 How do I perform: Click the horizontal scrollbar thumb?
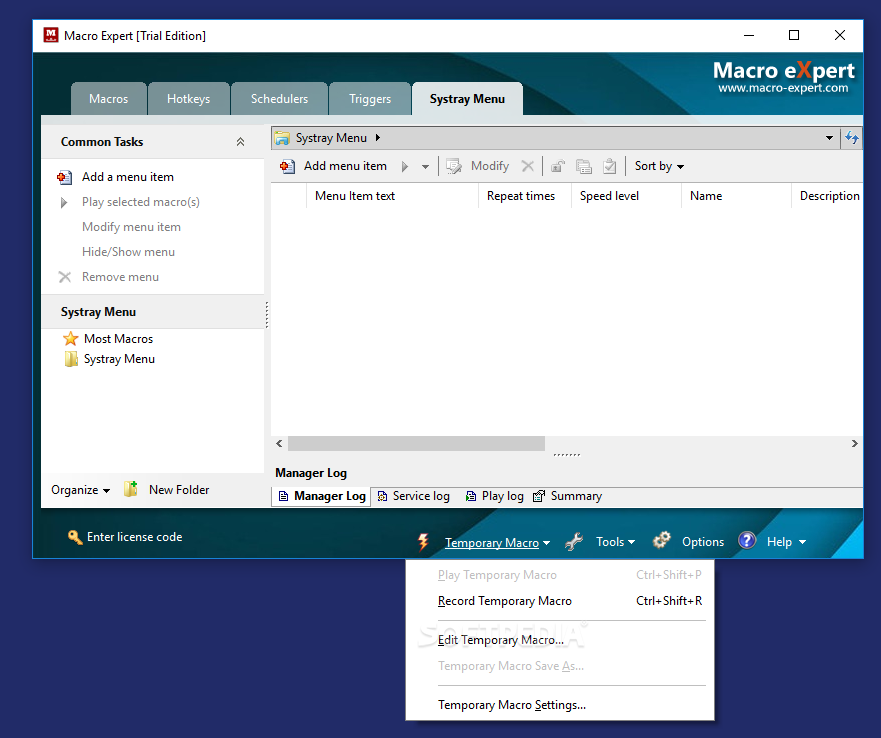coord(416,443)
